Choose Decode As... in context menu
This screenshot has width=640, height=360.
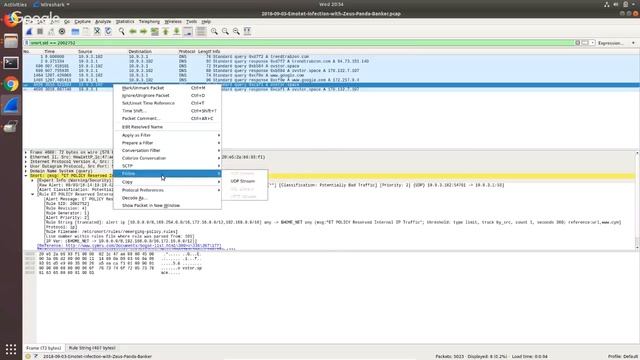167,198
